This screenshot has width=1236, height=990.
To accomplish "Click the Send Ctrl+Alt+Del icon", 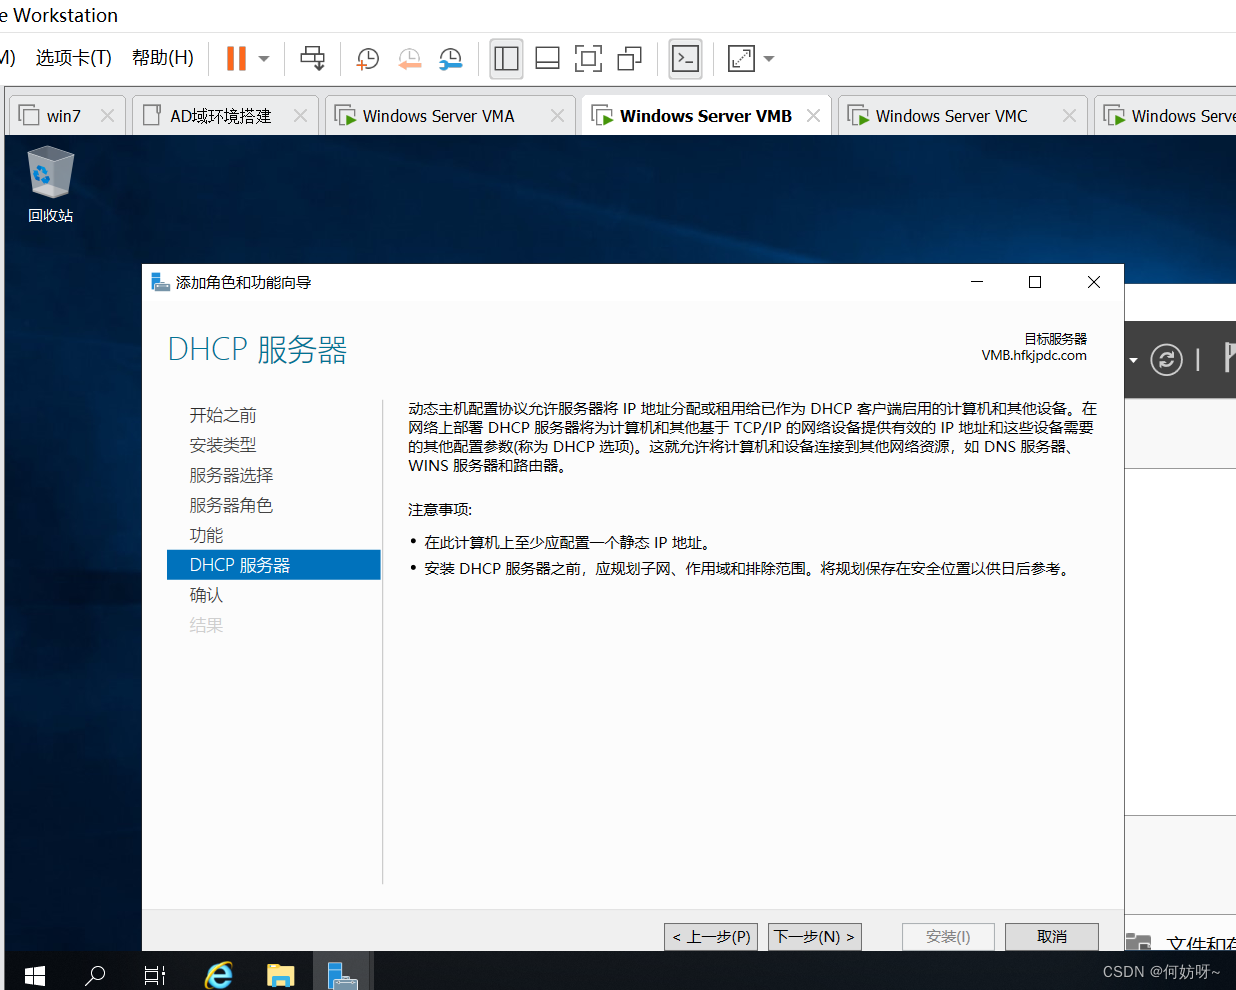I will 312,59.
